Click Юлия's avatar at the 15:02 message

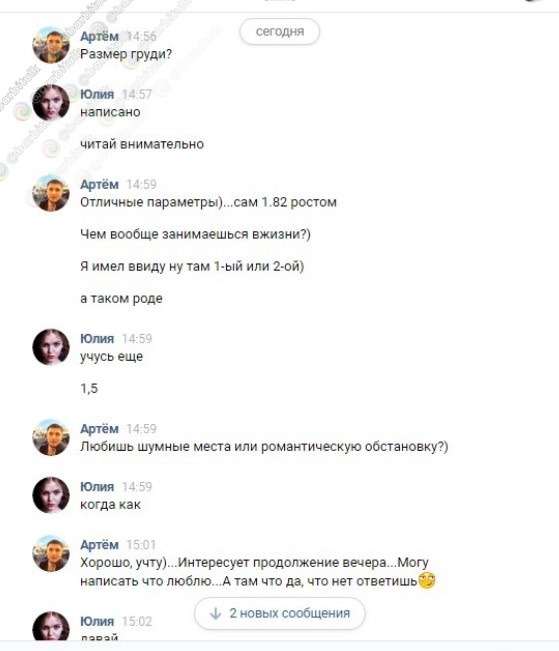tap(51, 626)
